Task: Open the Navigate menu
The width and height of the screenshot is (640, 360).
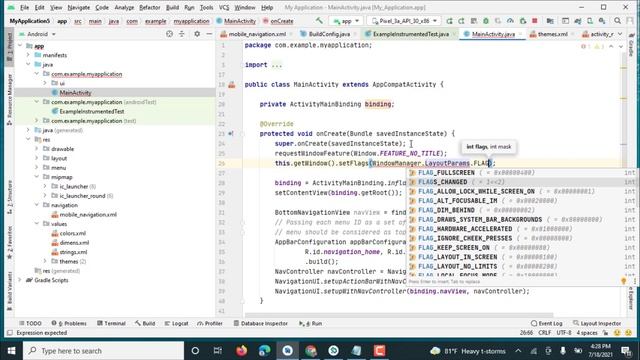Action: 79,7
